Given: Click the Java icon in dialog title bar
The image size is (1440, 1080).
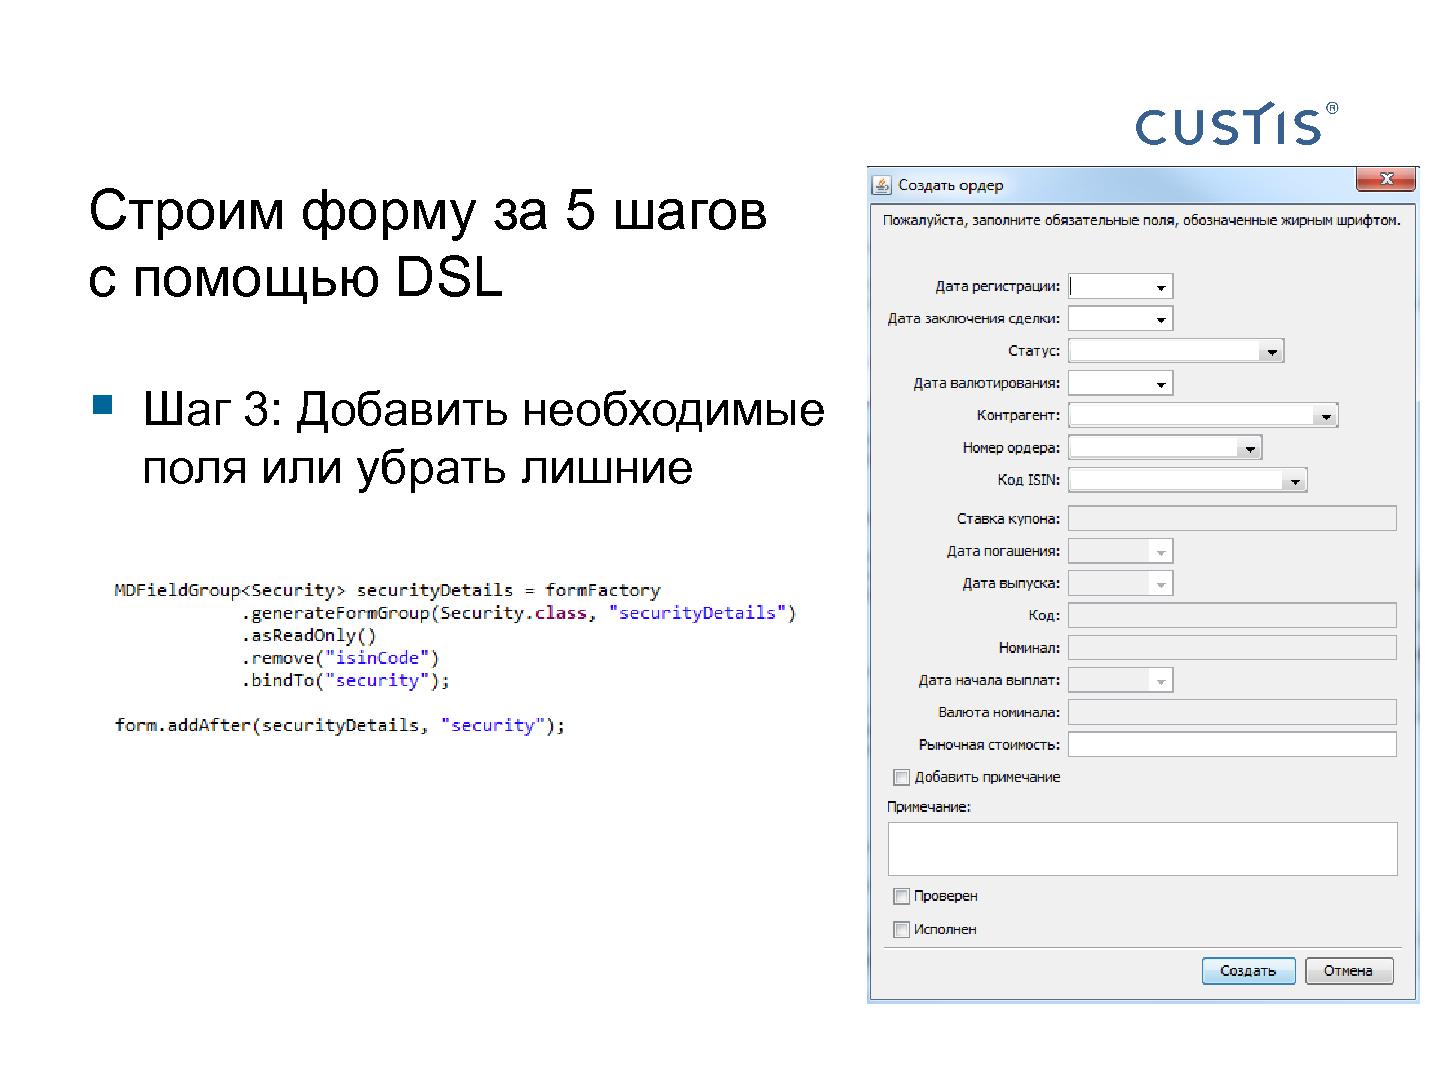Looking at the screenshot, I should (882, 185).
